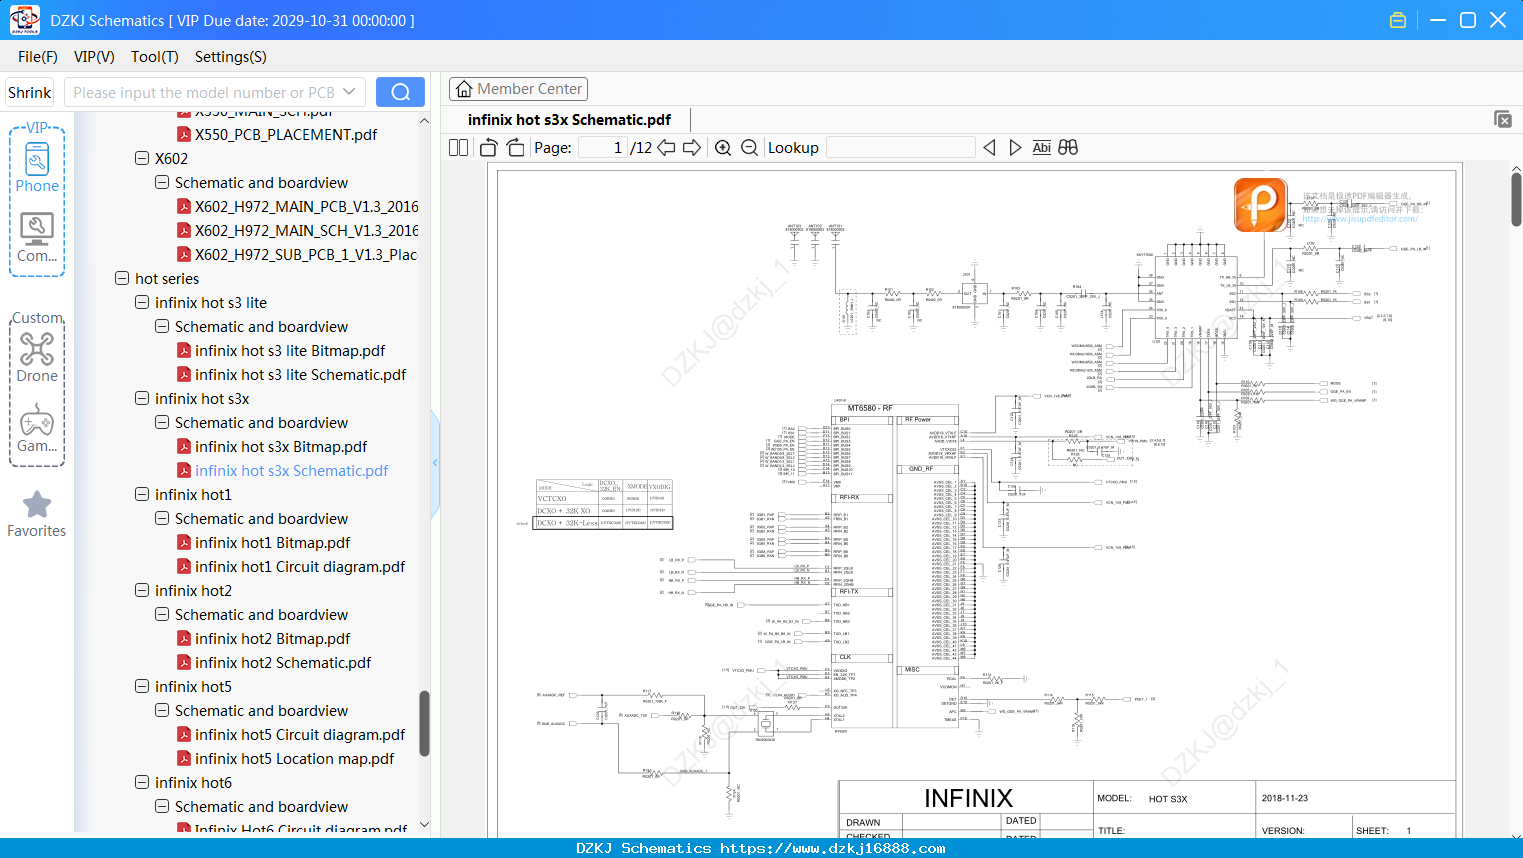The width and height of the screenshot is (1523, 858).
Task: Open infinix hot2 Schematic.pdf
Action: tap(282, 662)
